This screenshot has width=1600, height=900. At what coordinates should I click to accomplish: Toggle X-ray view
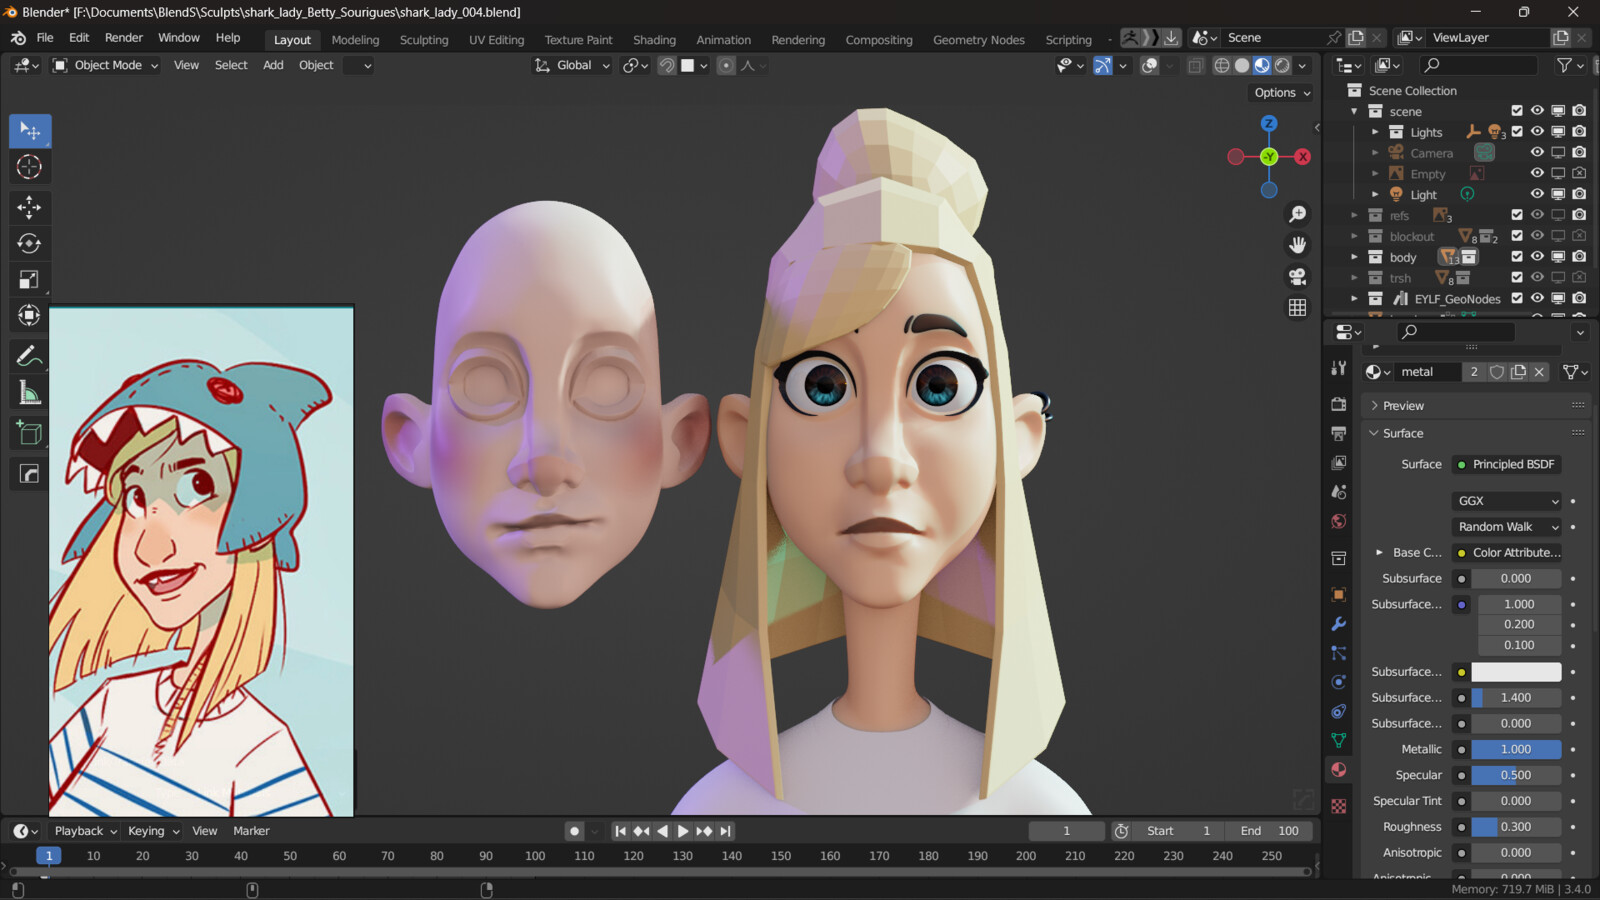[1195, 65]
